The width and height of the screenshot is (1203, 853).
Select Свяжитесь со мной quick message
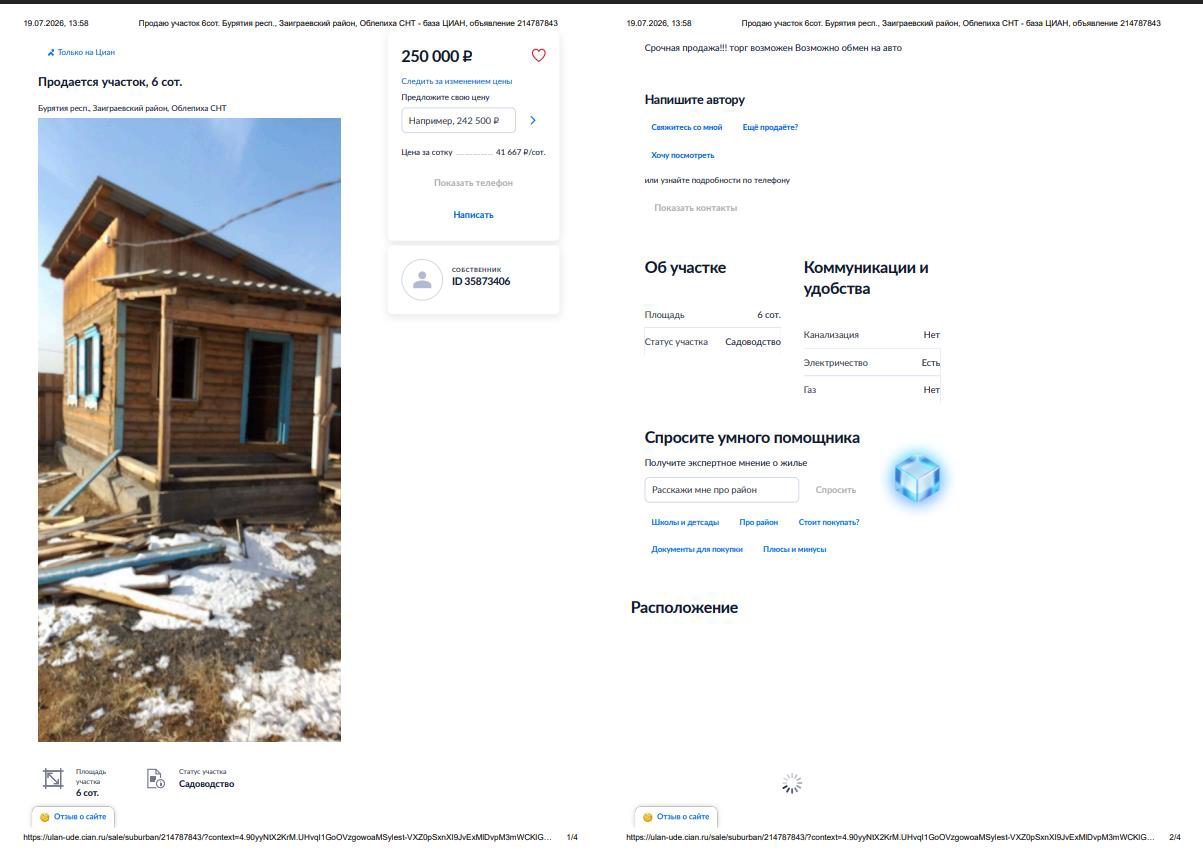686,127
